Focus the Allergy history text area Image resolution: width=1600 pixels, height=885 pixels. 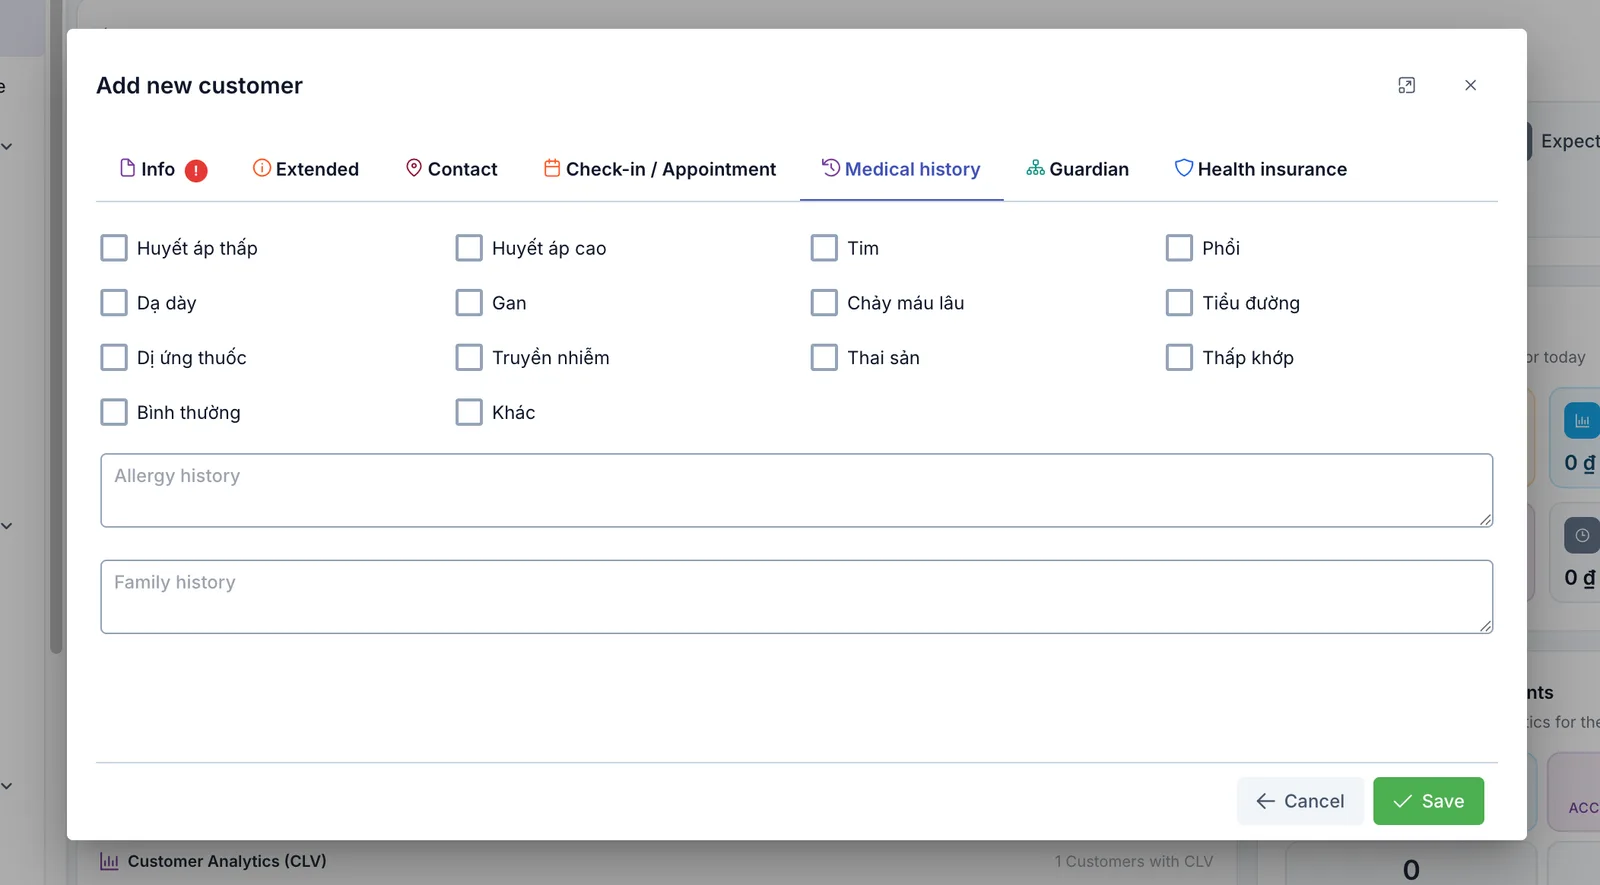(796, 490)
